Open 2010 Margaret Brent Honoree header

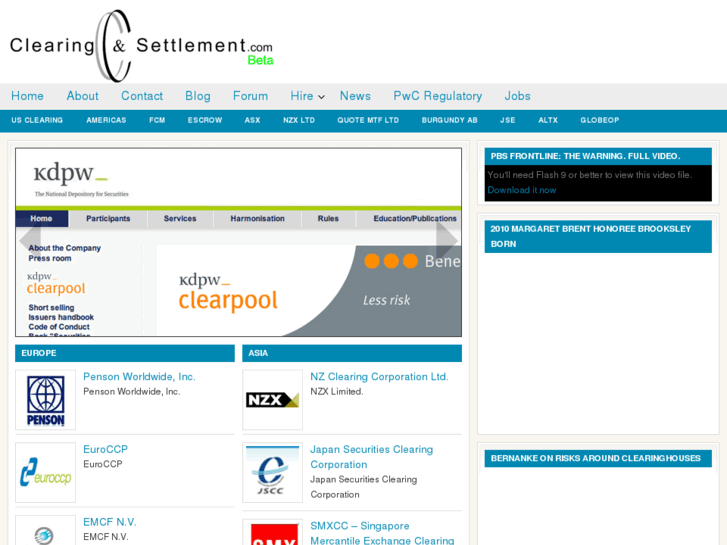click(598, 237)
